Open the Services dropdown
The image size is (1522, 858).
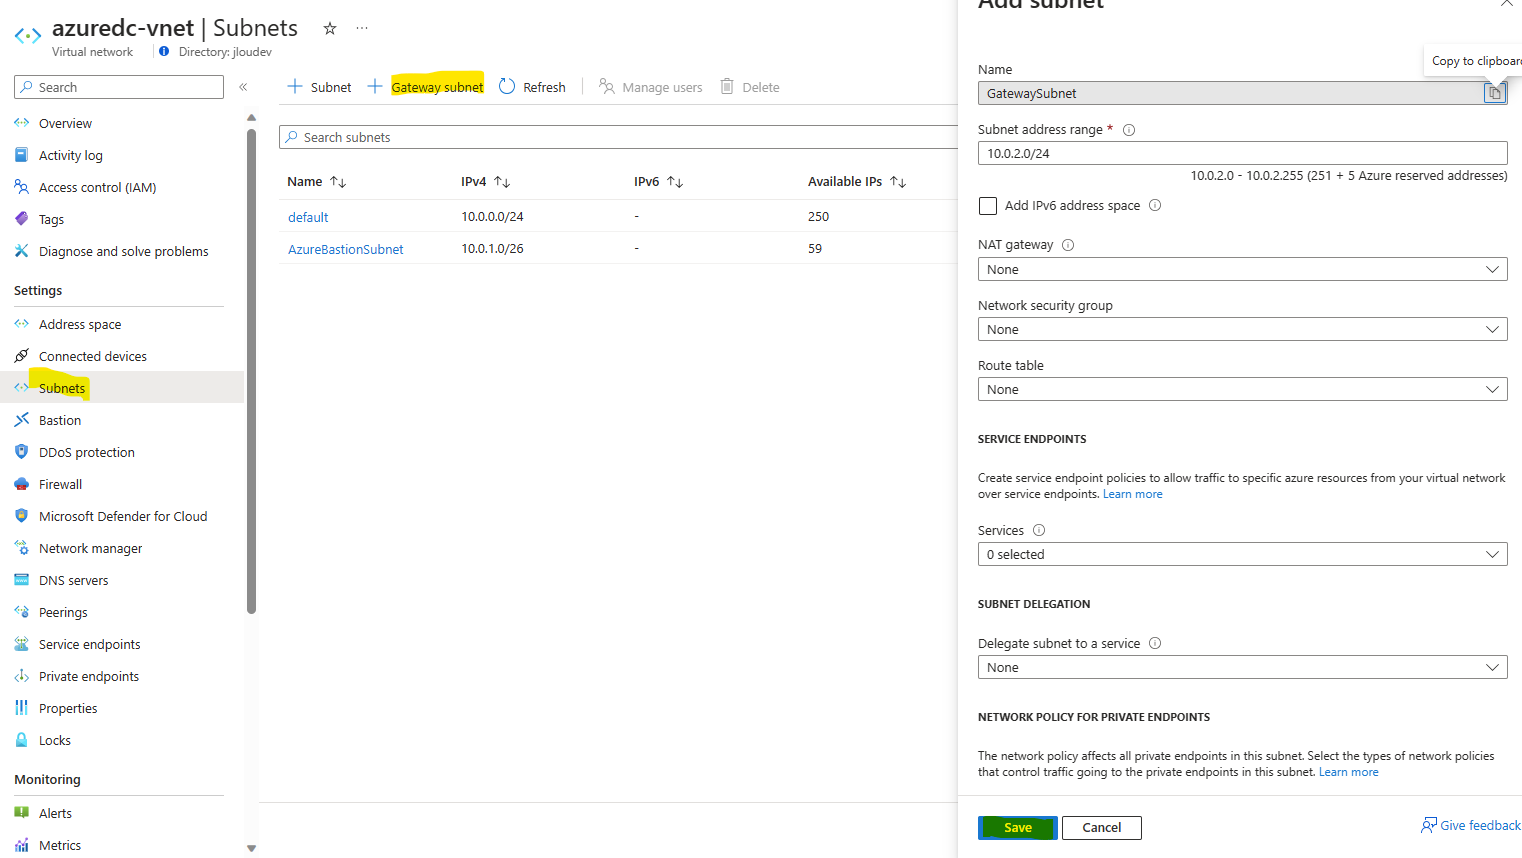1242,554
